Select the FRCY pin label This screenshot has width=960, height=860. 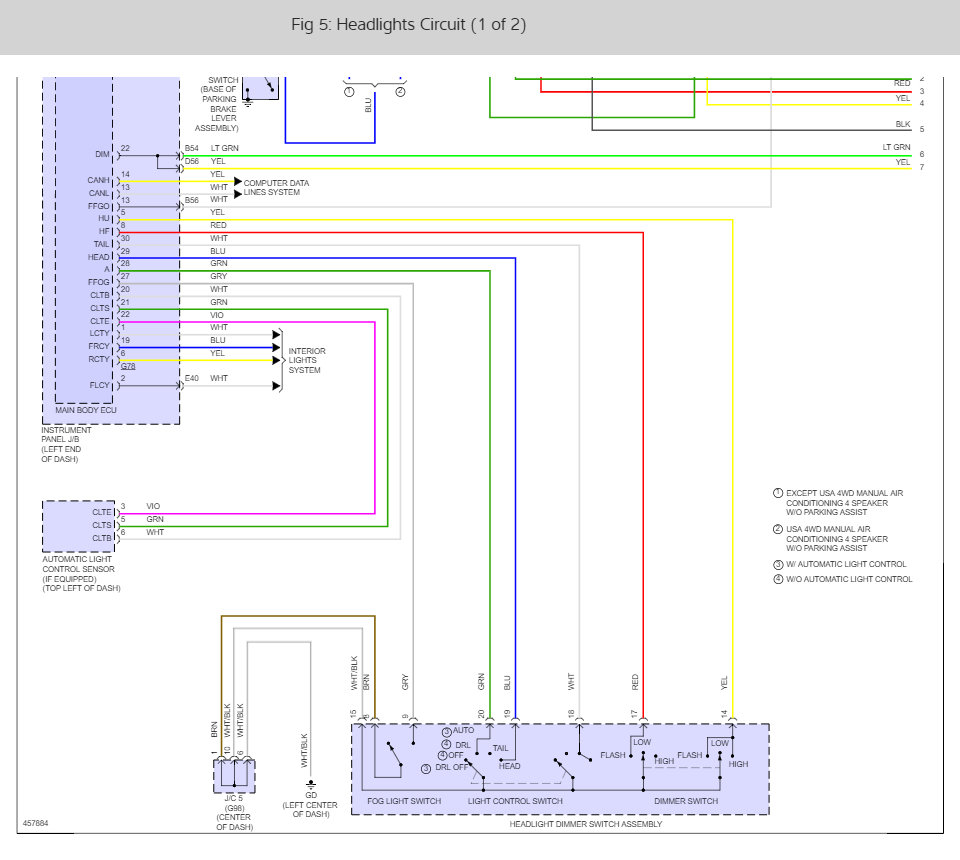99,346
